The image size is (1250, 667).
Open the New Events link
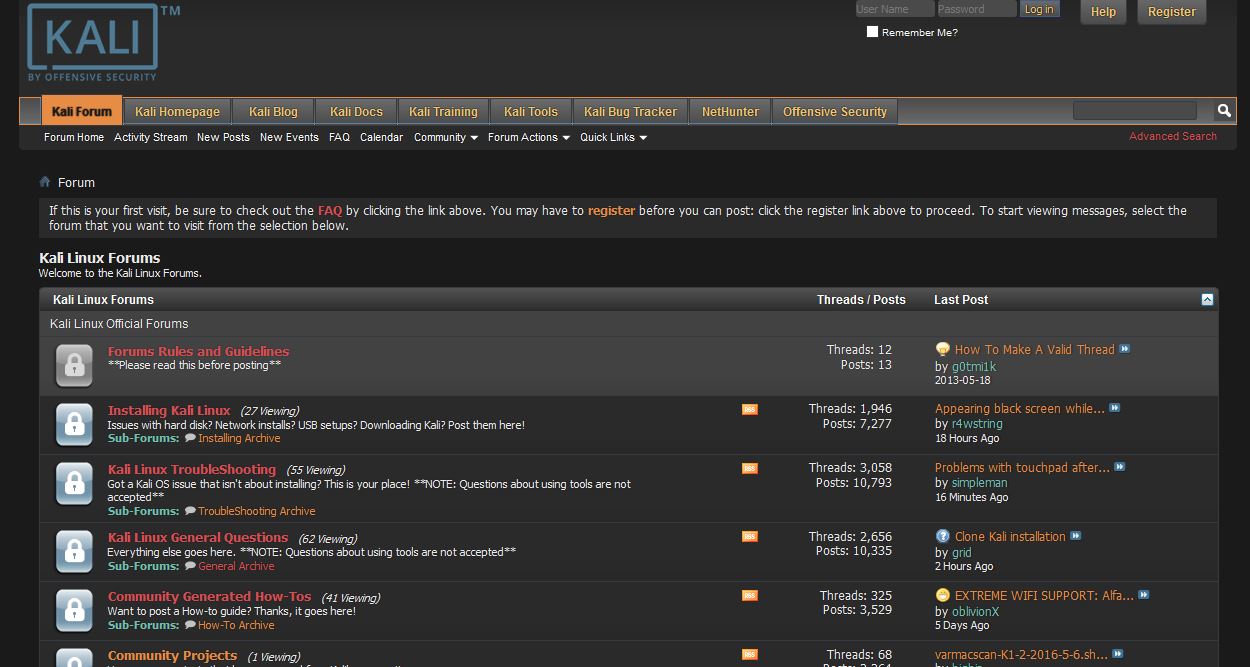(289, 137)
